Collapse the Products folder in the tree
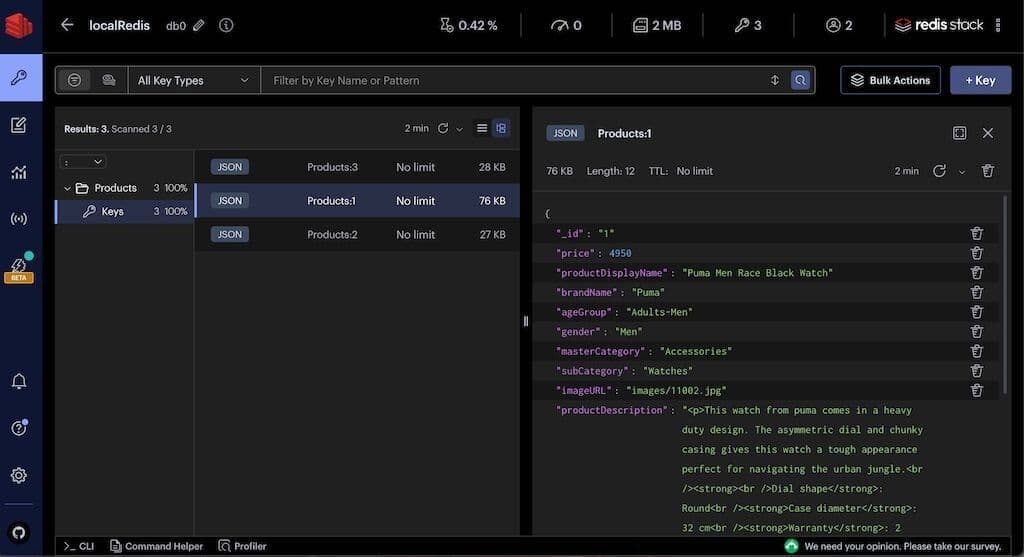The width and height of the screenshot is (1024, 557). point(68,188)
